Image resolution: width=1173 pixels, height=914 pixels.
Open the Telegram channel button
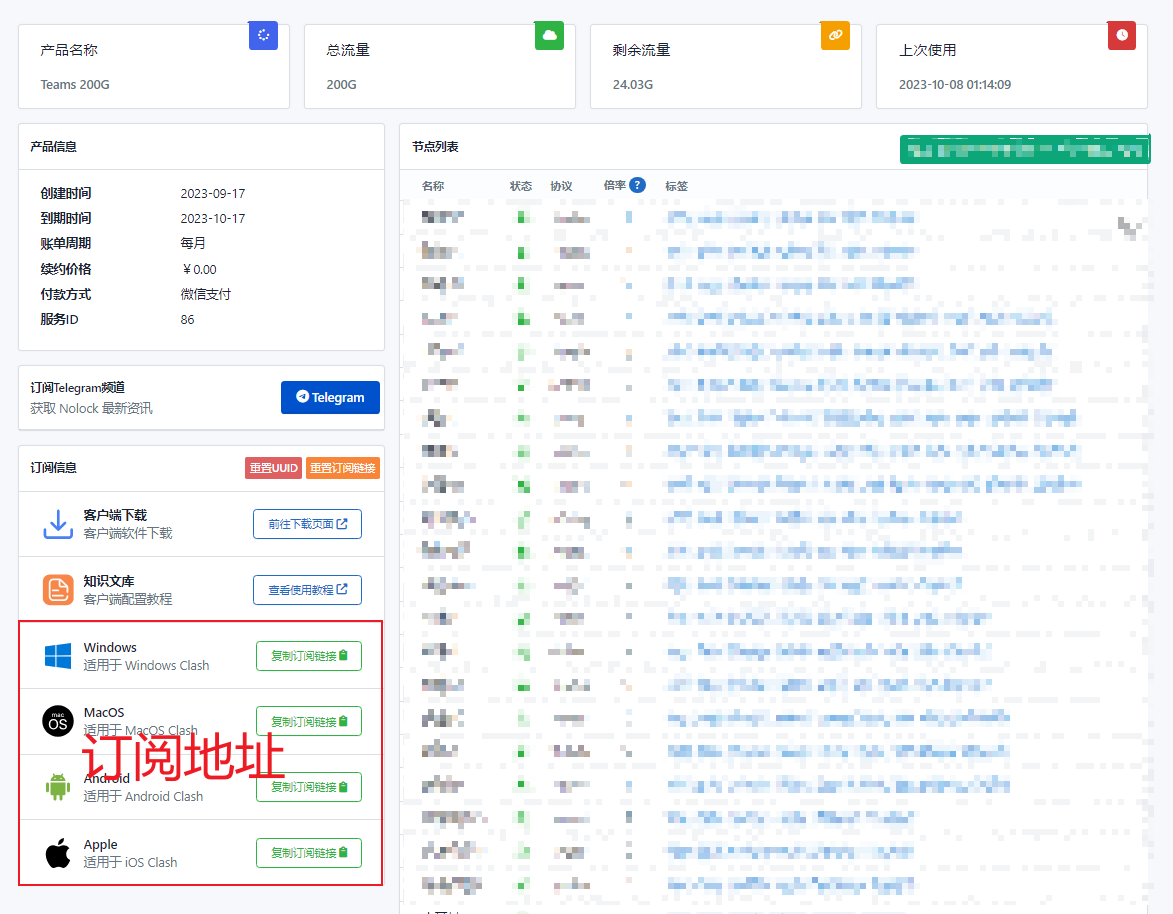(x=330, y=397)
